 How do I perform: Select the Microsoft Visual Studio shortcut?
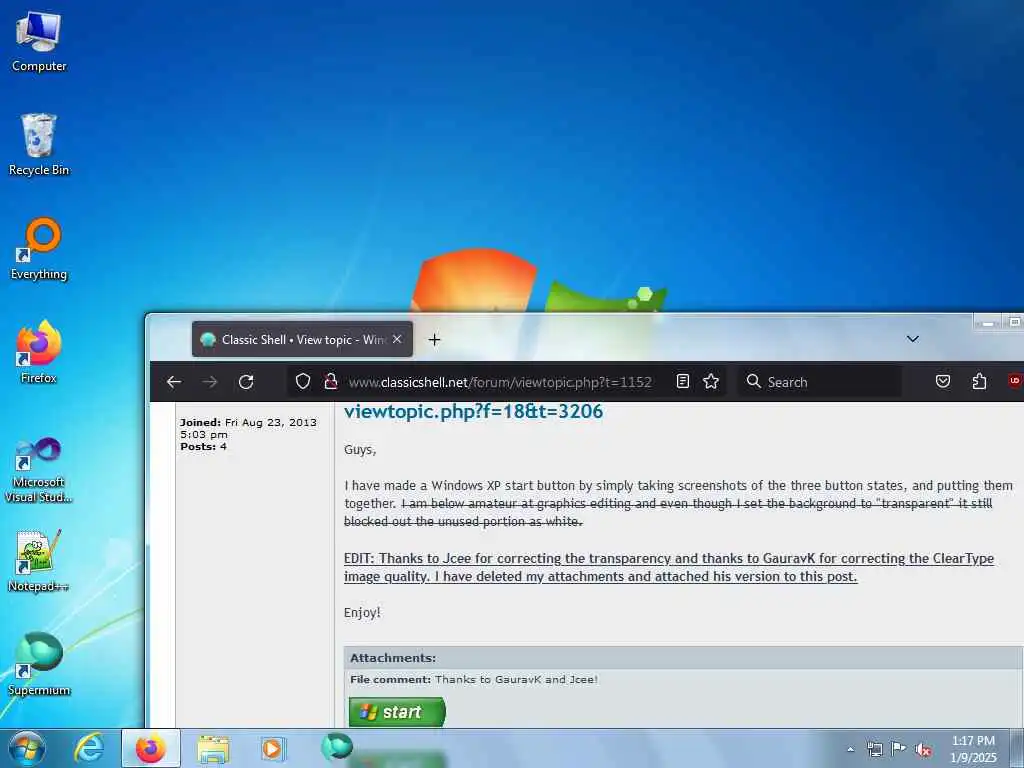click(39, 470)
